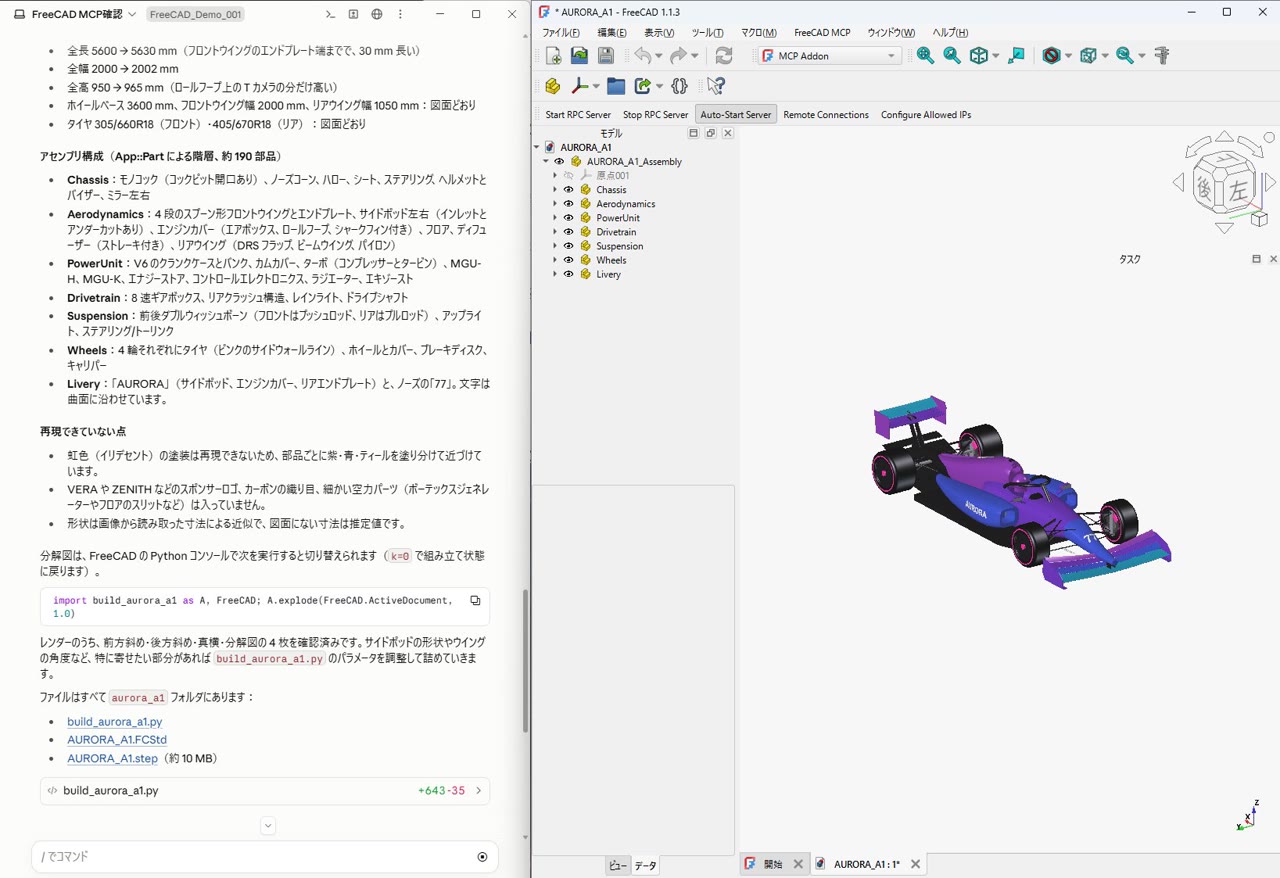
Task: Expand the build_aurora_a1.py diff card chevron
Action: click(478, 790)
